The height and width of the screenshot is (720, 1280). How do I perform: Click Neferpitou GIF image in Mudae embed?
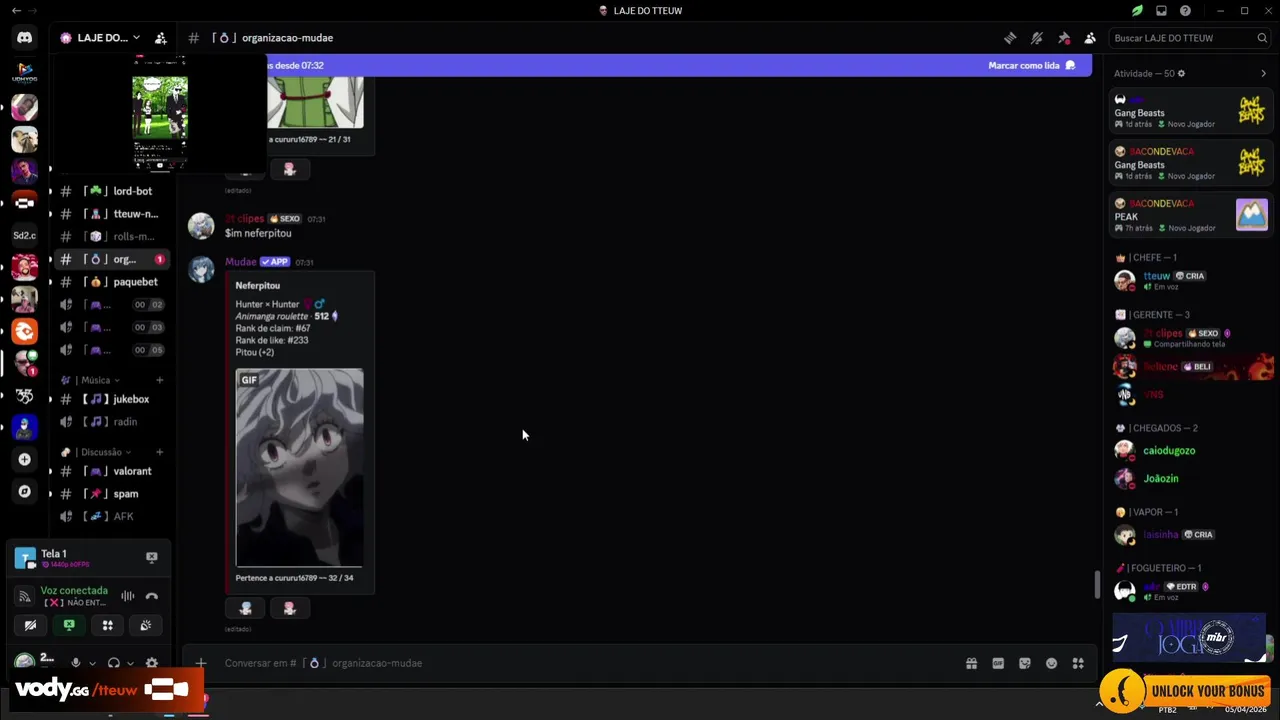click(300, 468)
